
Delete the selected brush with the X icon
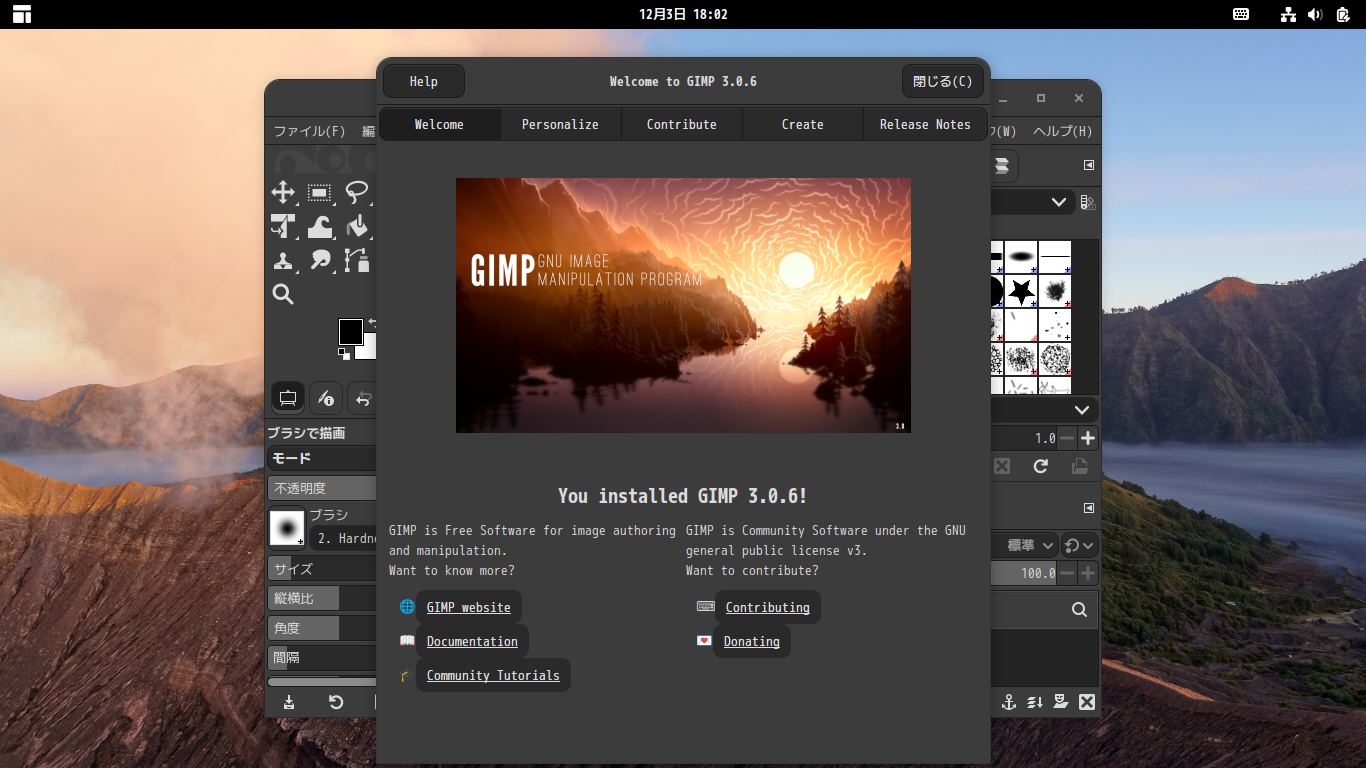1001,466
